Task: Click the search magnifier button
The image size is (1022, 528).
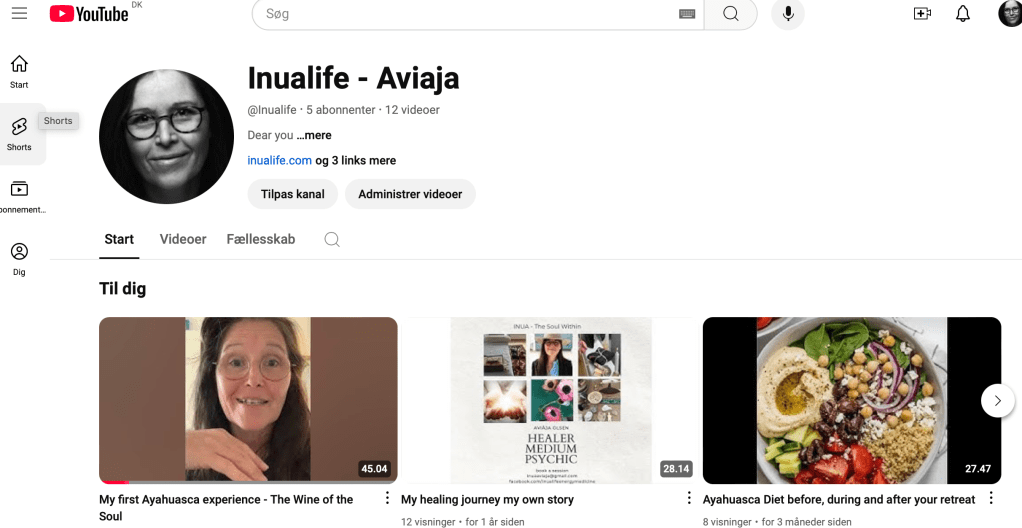Action: (x=731, y=14)
